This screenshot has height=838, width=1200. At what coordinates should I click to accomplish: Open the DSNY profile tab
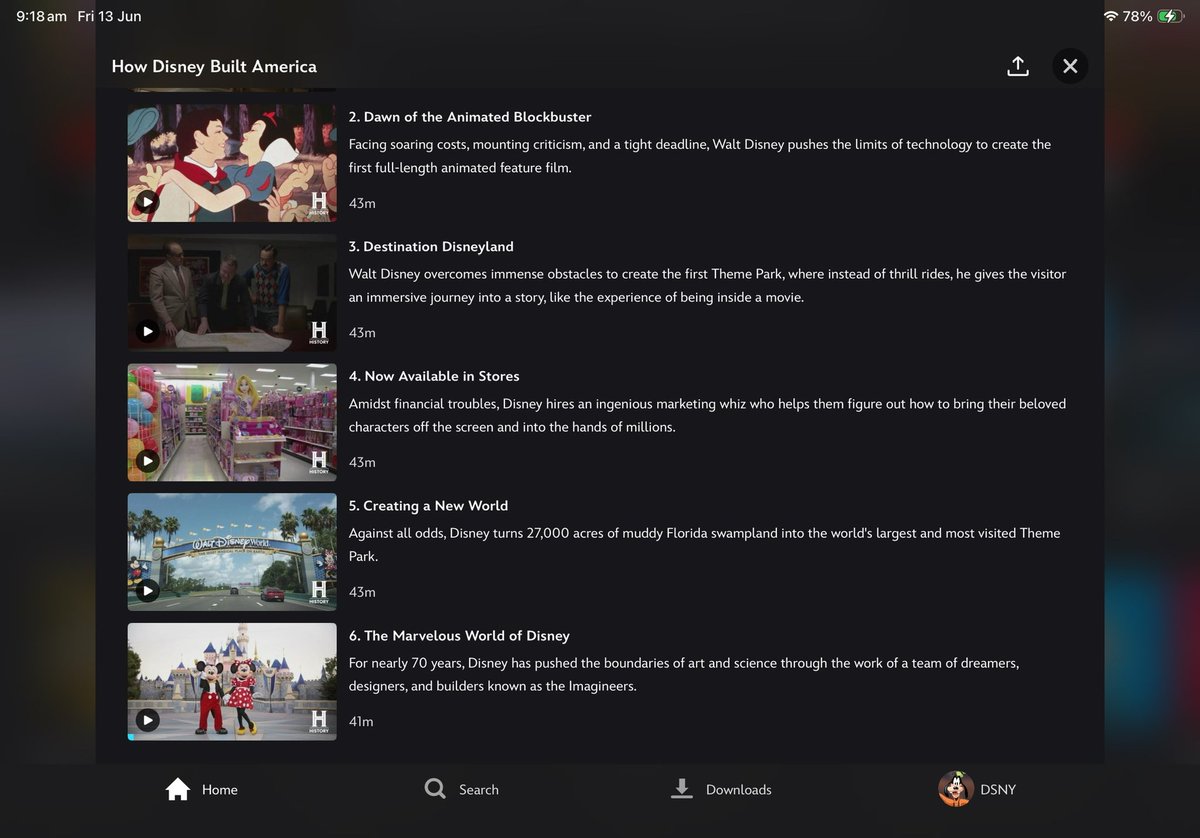point(977,789)
